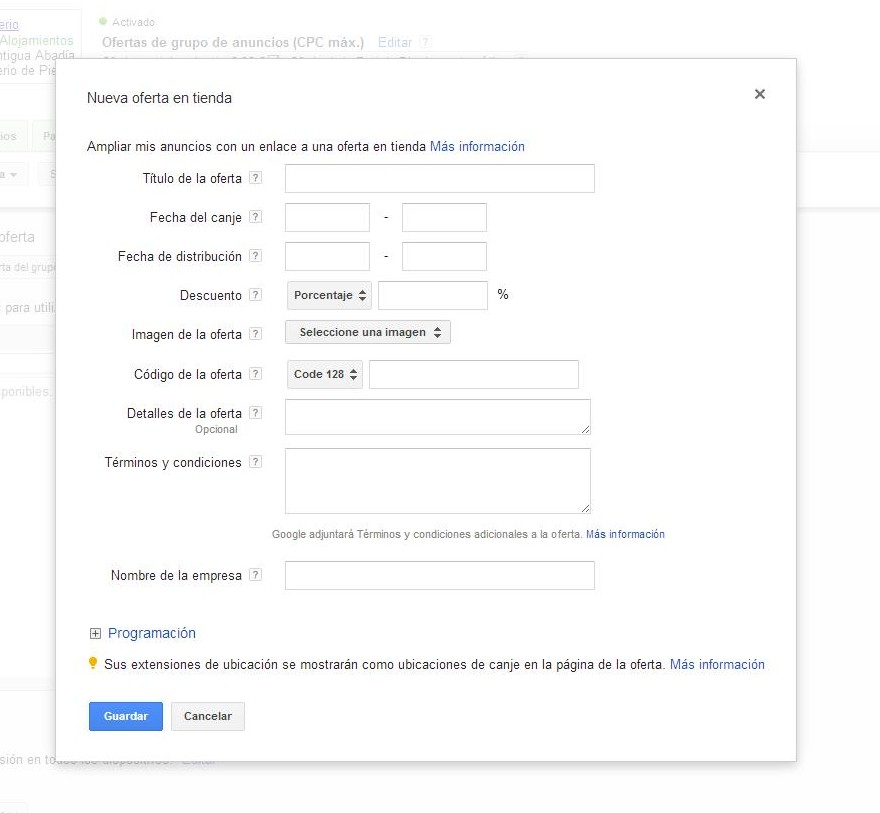Click the Términos y condiciones text area
The width and height of the screenshot is (880, 813).
437,480
